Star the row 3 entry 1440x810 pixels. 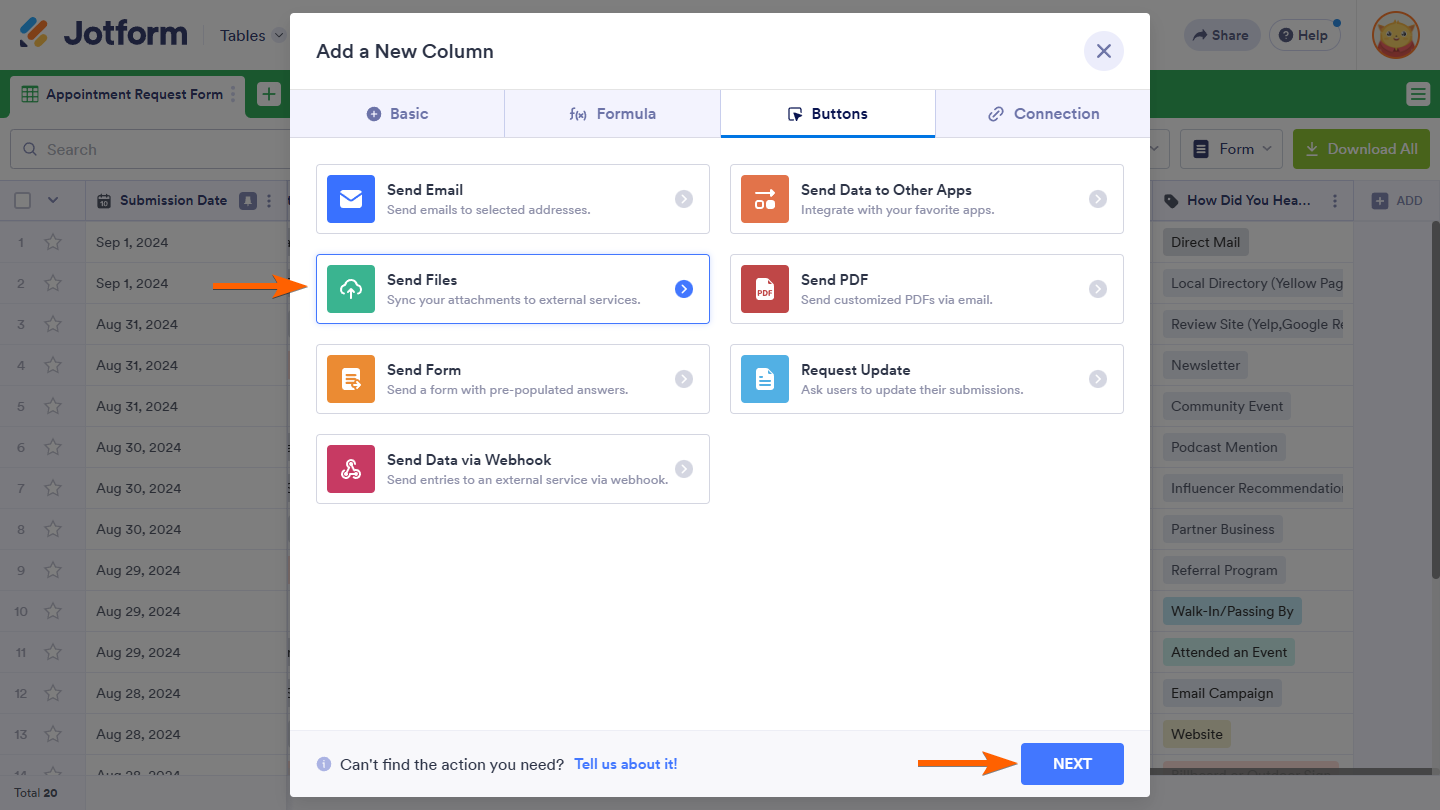(x=53, y=324)
